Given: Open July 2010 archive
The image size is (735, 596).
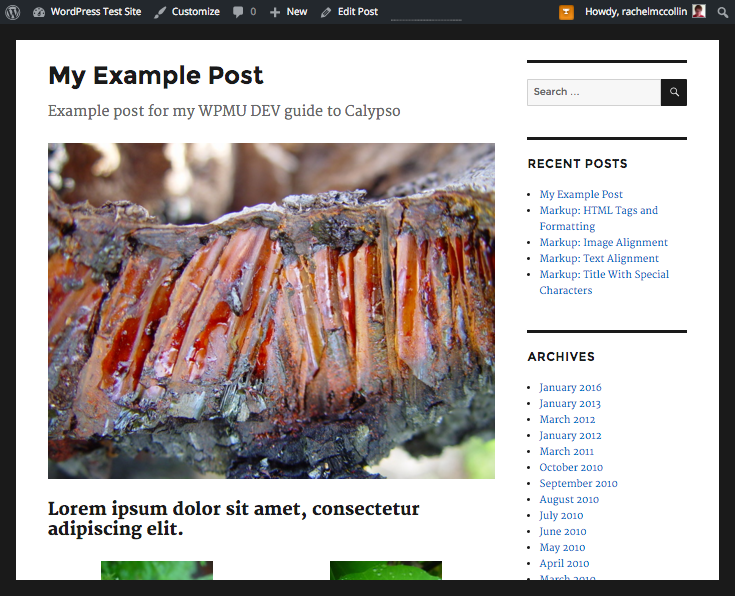Looking at the screenshot, I should click(561, 515).
